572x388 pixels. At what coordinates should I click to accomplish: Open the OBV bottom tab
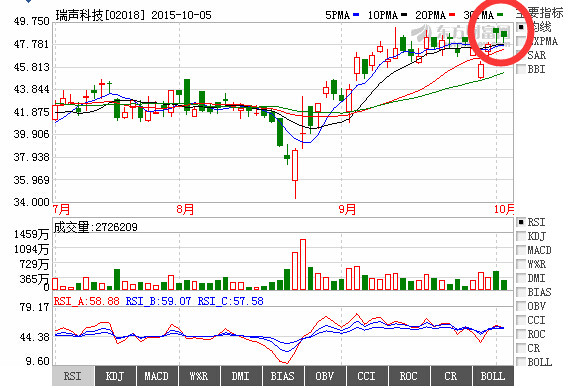(325, 376)
